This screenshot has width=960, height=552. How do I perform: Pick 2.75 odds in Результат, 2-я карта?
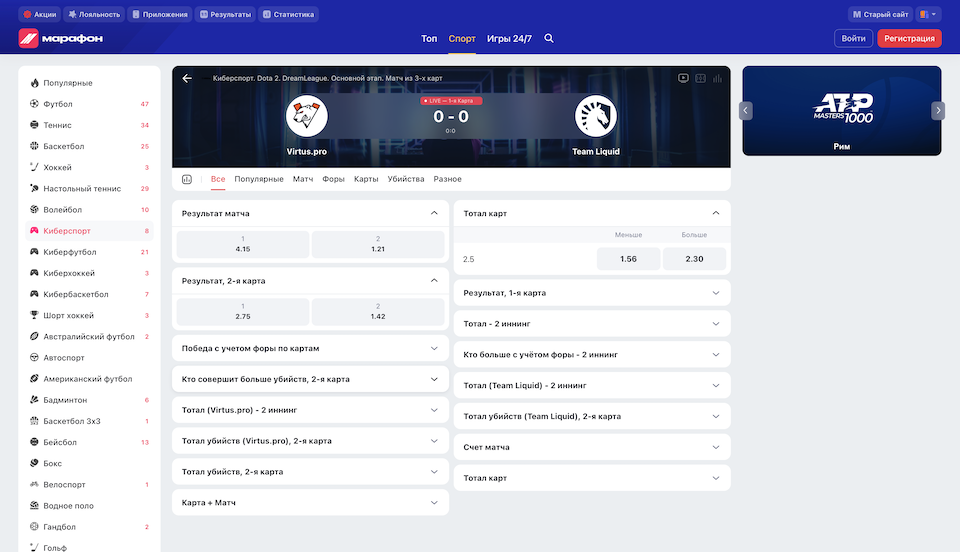pos(243,311)
